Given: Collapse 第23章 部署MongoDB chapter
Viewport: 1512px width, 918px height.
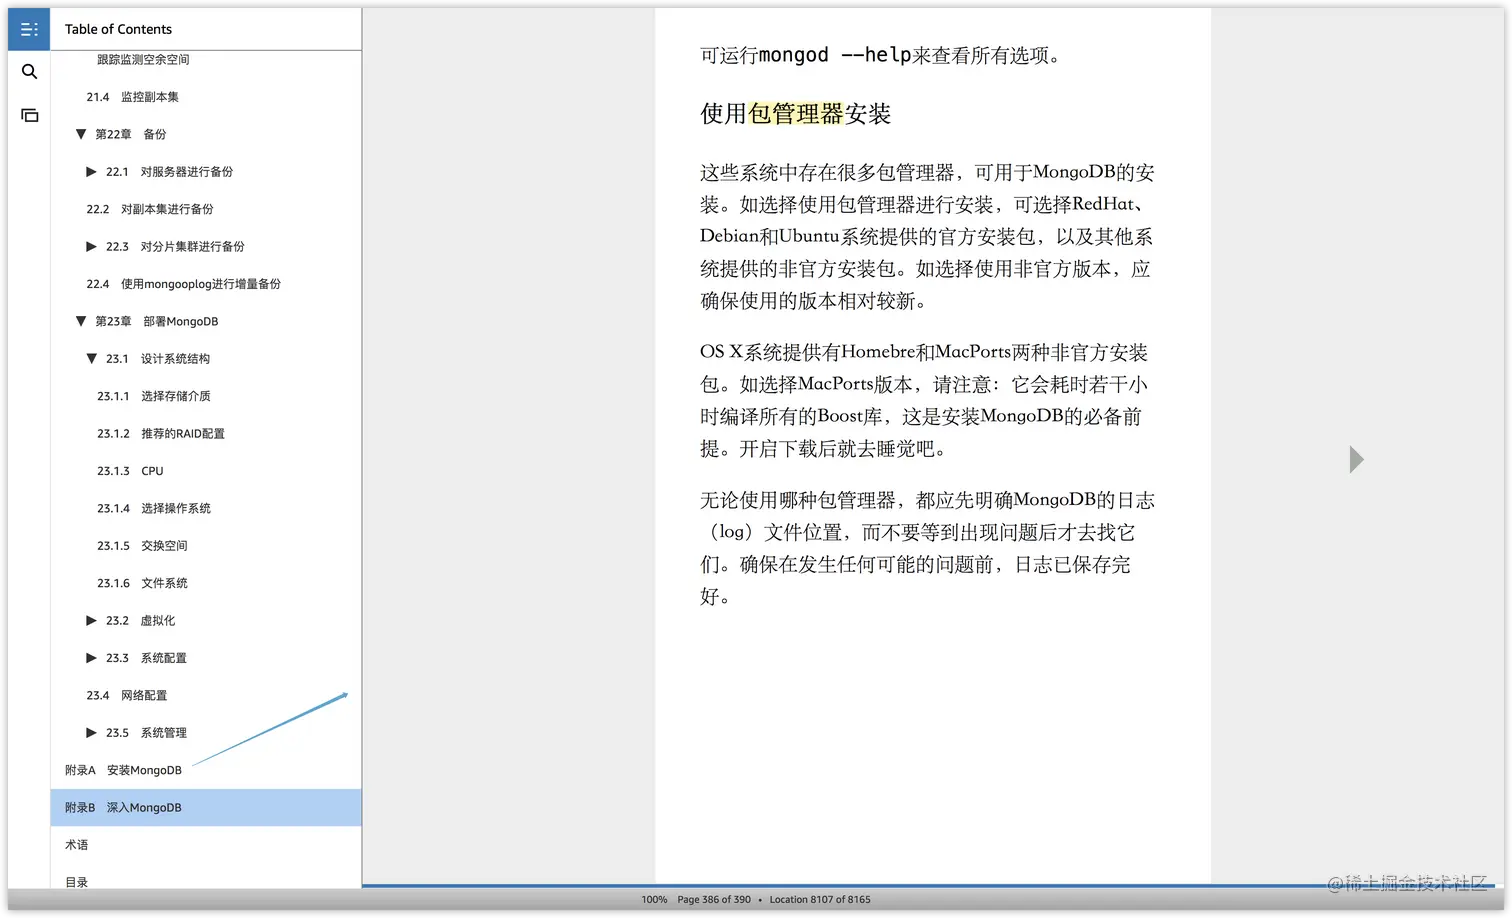Looking at the screenshot, I should point(81,321).
